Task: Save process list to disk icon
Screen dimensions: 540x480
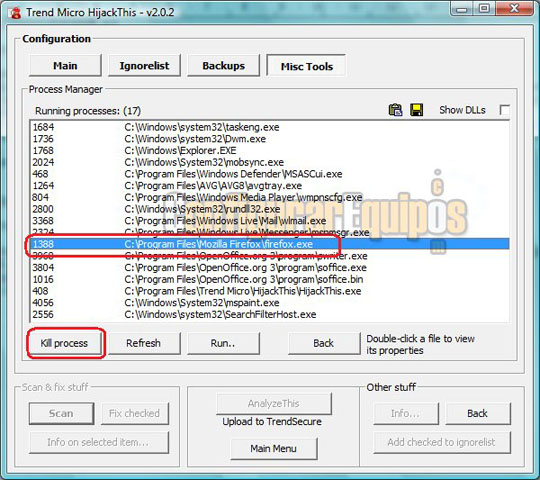Action: click(x=417, y=110)
